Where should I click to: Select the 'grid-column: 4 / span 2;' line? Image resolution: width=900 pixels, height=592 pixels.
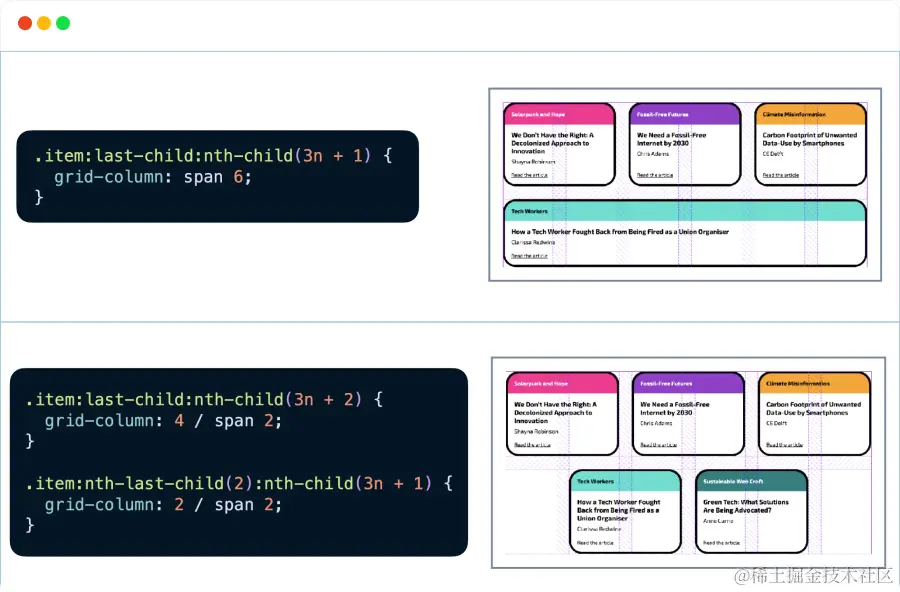(163, 421)
